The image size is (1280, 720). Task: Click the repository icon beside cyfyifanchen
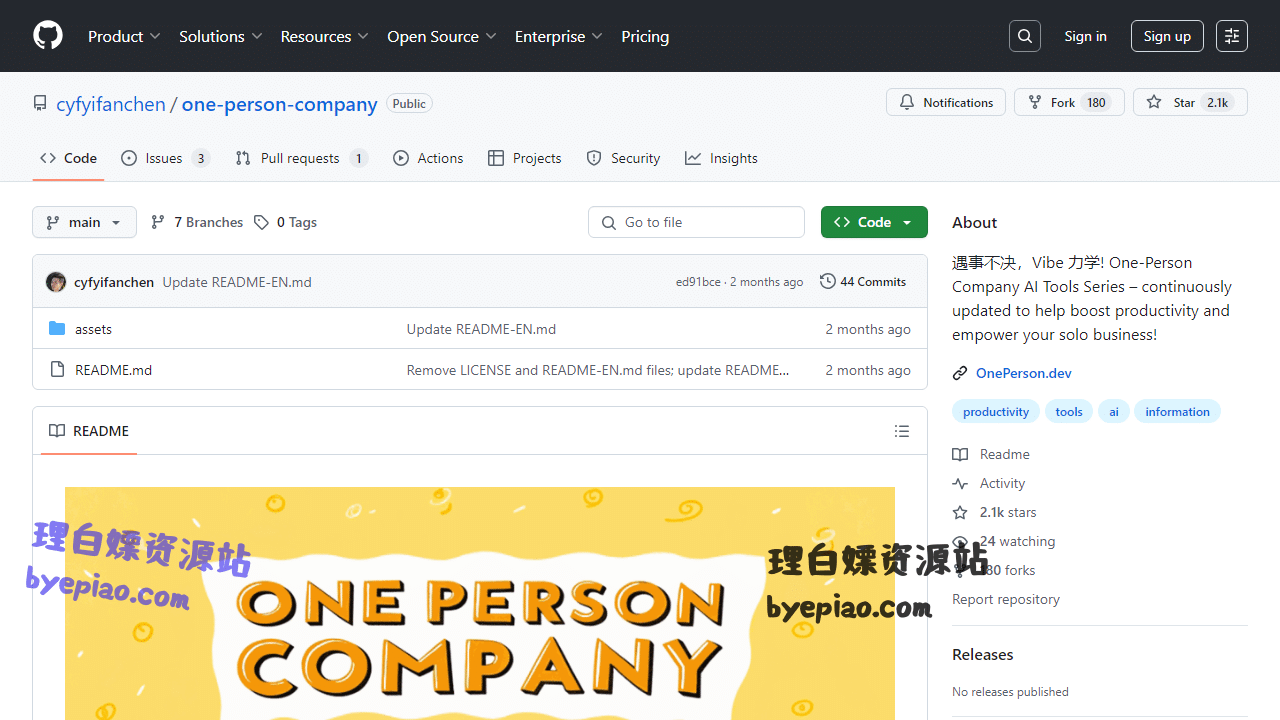click(x=40, y=103)
